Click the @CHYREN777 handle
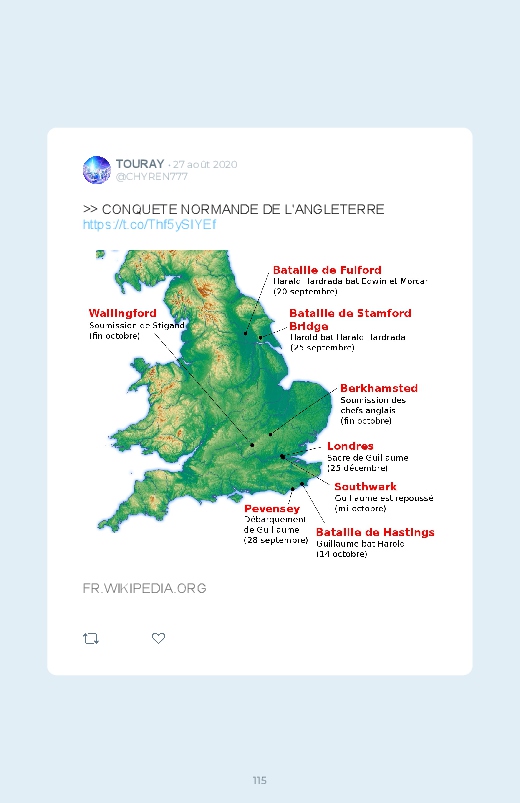The width and height of the screenshot is (520, 803). (x=152, y=177)
